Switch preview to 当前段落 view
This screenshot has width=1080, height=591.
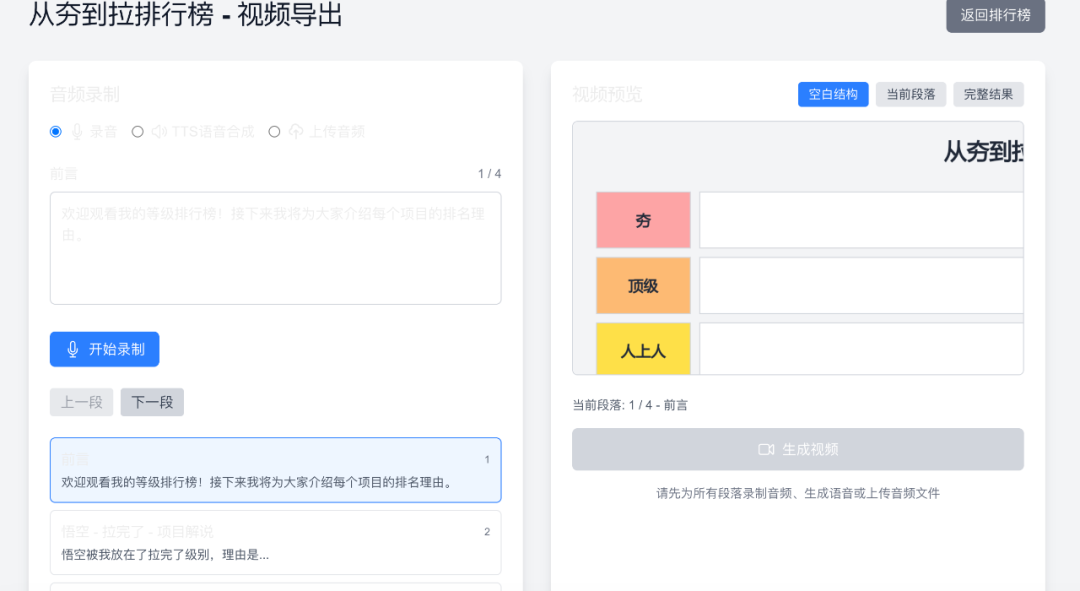click(910, 94)
